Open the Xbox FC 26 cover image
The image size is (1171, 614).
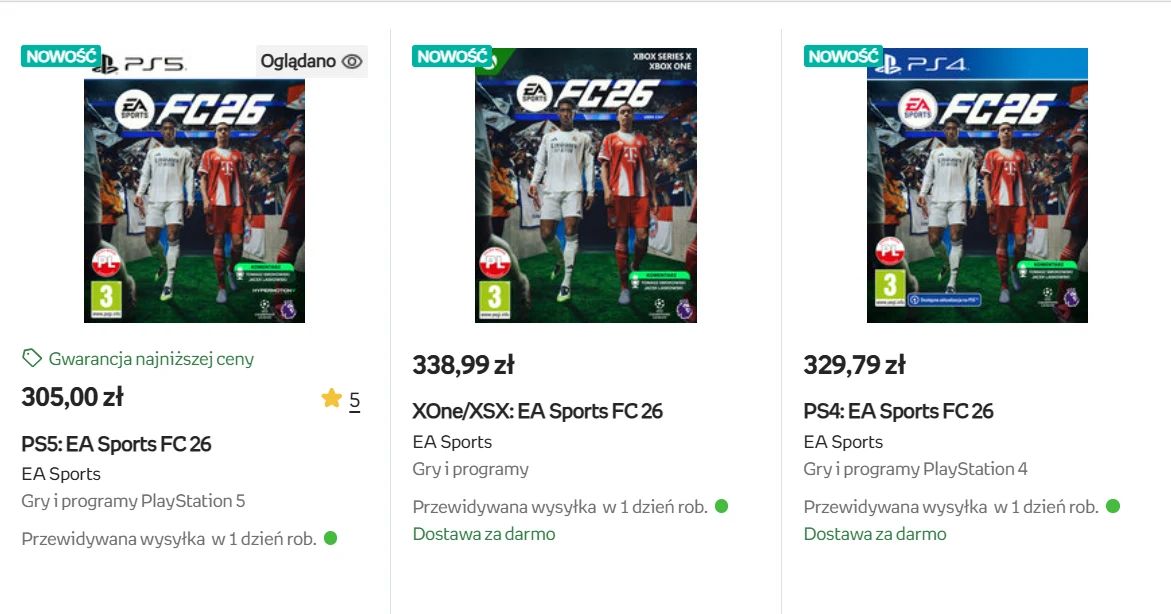pos(586,186)
